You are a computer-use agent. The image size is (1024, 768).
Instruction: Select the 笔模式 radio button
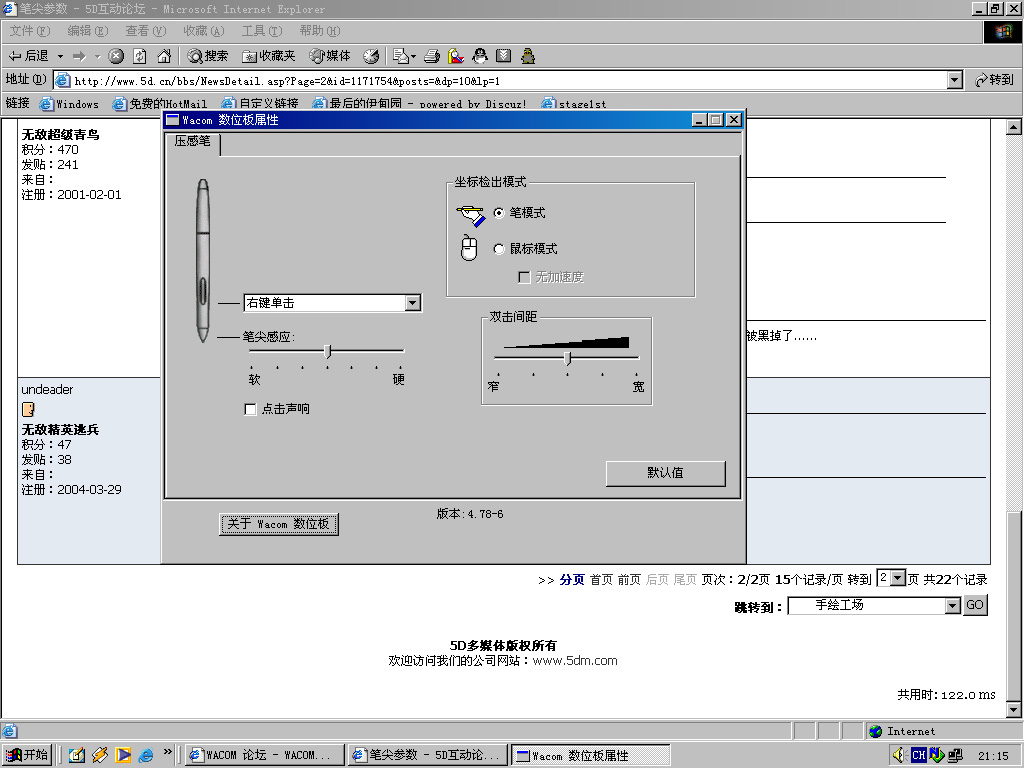499,213
